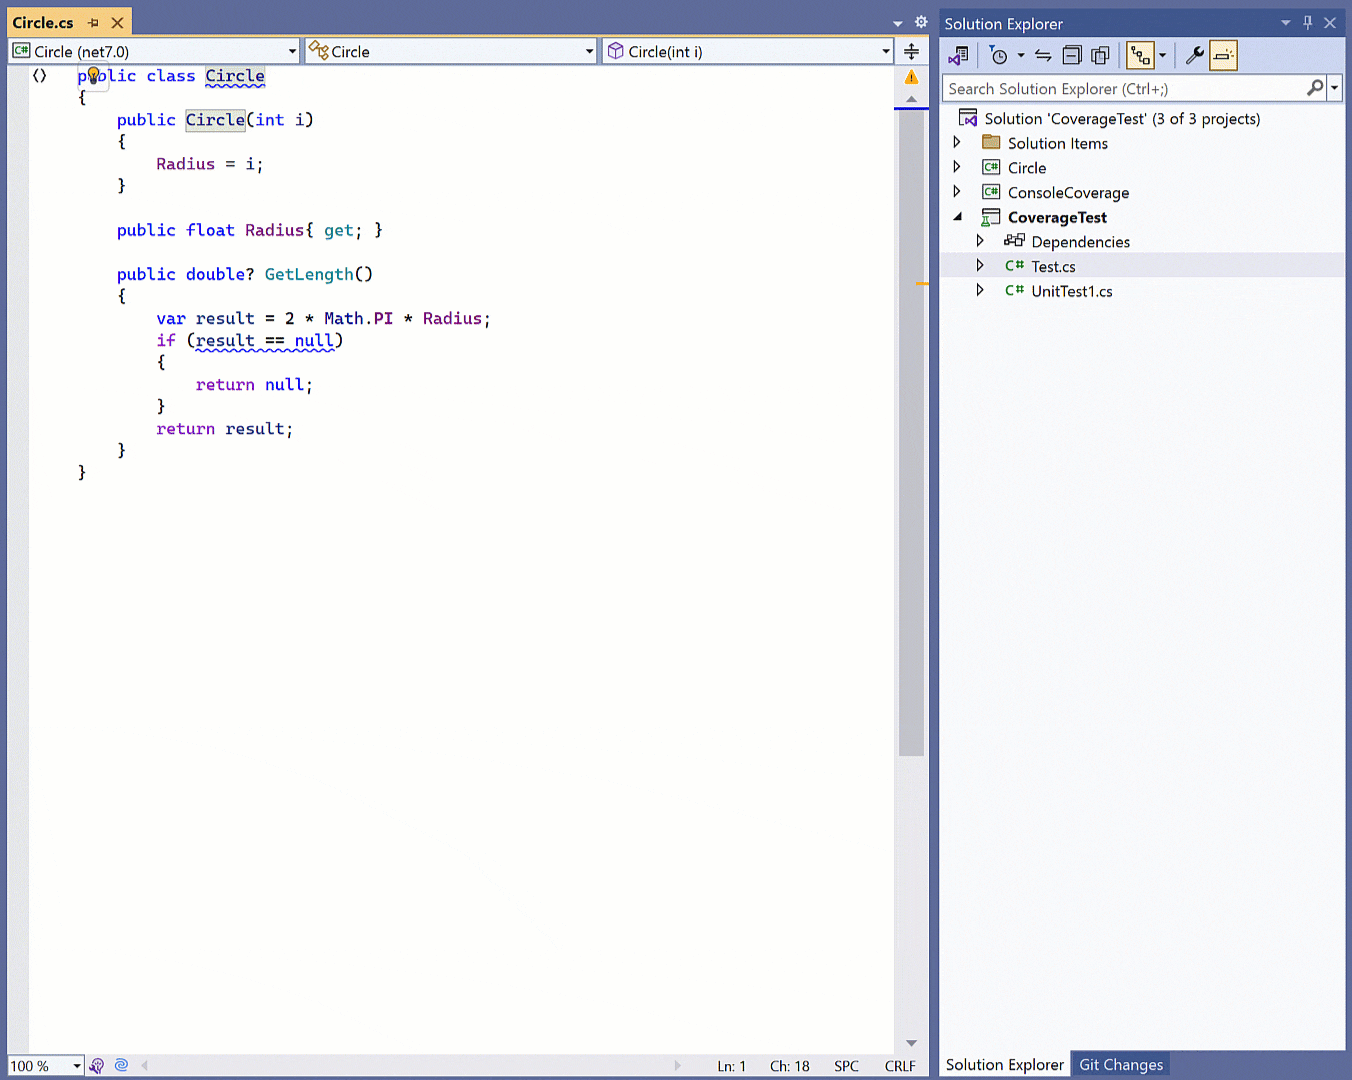Click the editor vertical scrollbar thumb
This screenshot has height=1080, width=1352.
(x=911, y=430)
